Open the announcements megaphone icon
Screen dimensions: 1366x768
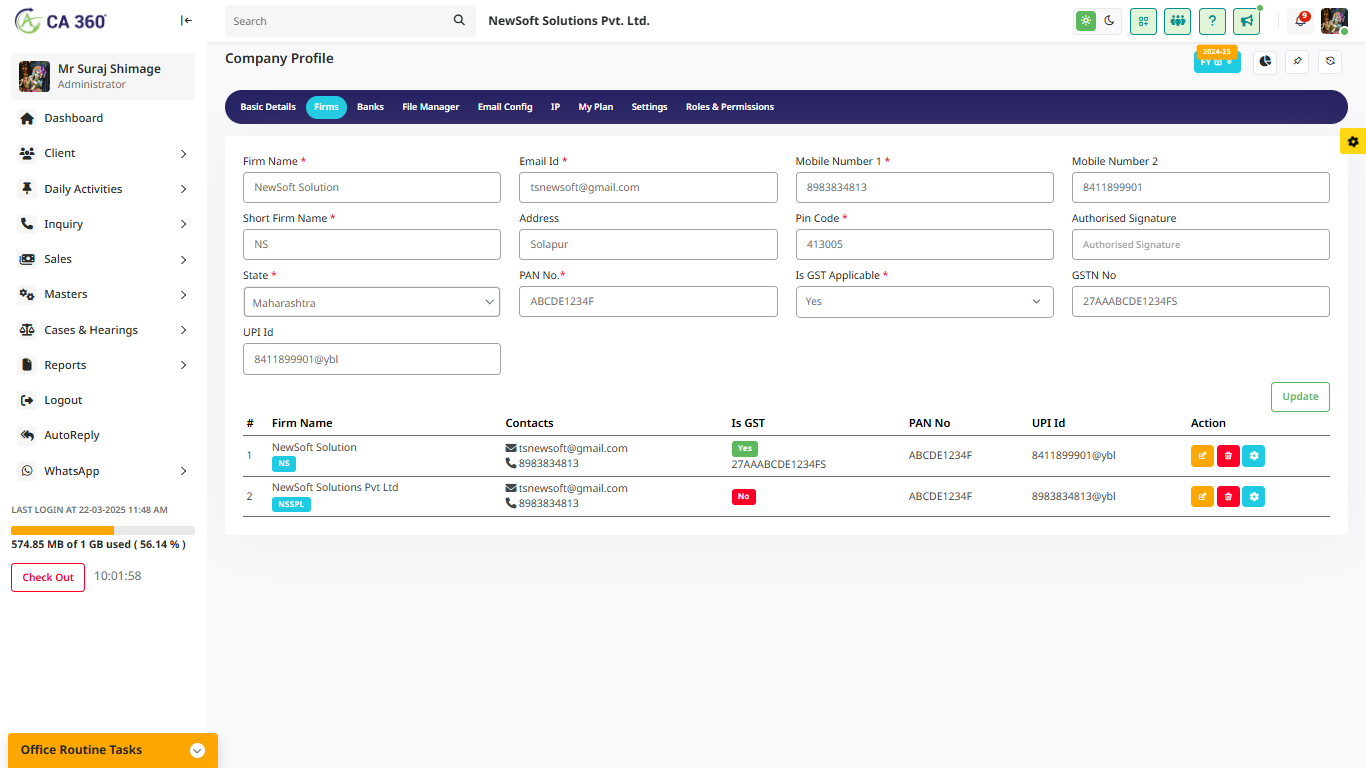[1246, 21]
